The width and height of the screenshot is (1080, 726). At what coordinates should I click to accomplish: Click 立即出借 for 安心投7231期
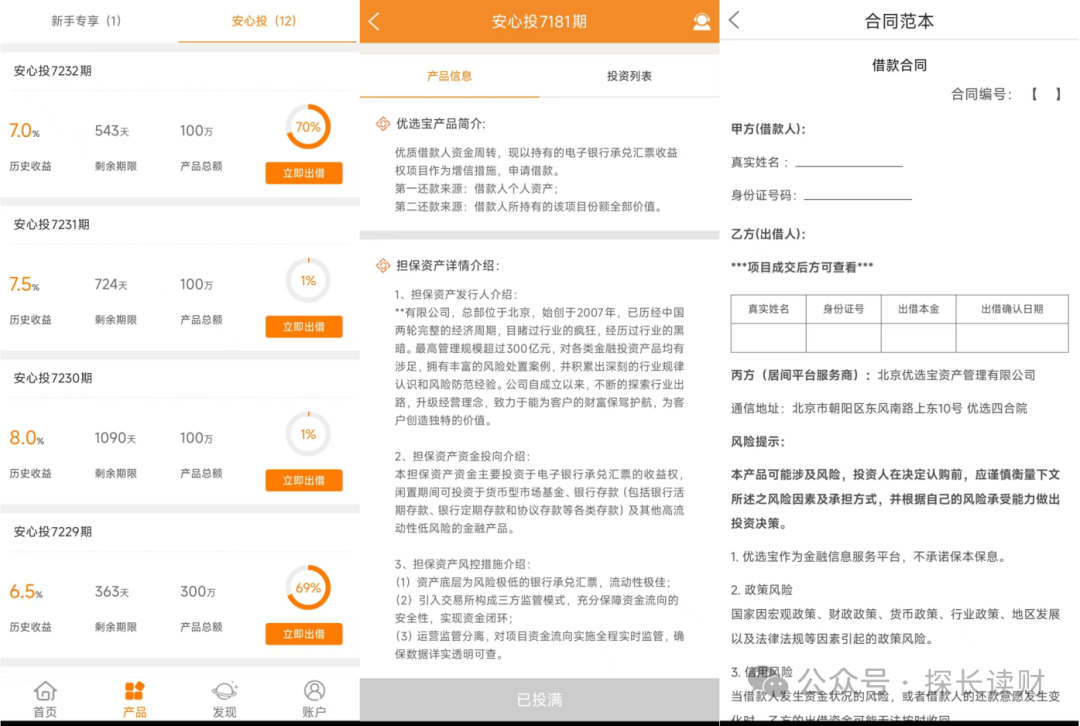click(304, 326)
